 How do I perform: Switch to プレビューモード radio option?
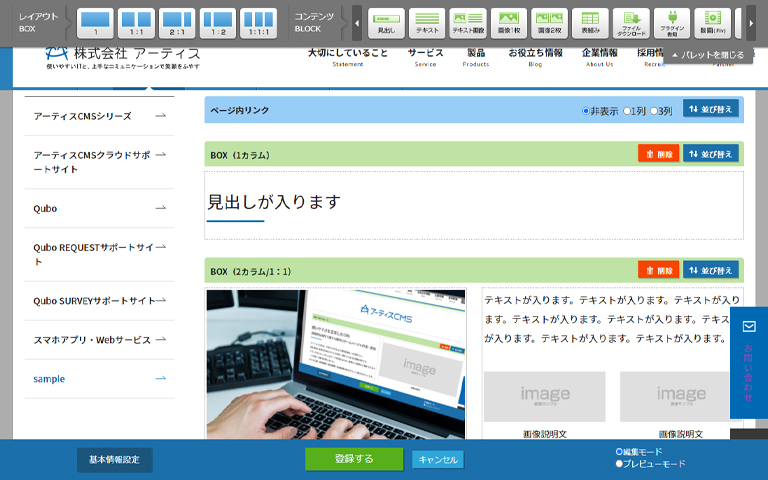pos(620,464)
